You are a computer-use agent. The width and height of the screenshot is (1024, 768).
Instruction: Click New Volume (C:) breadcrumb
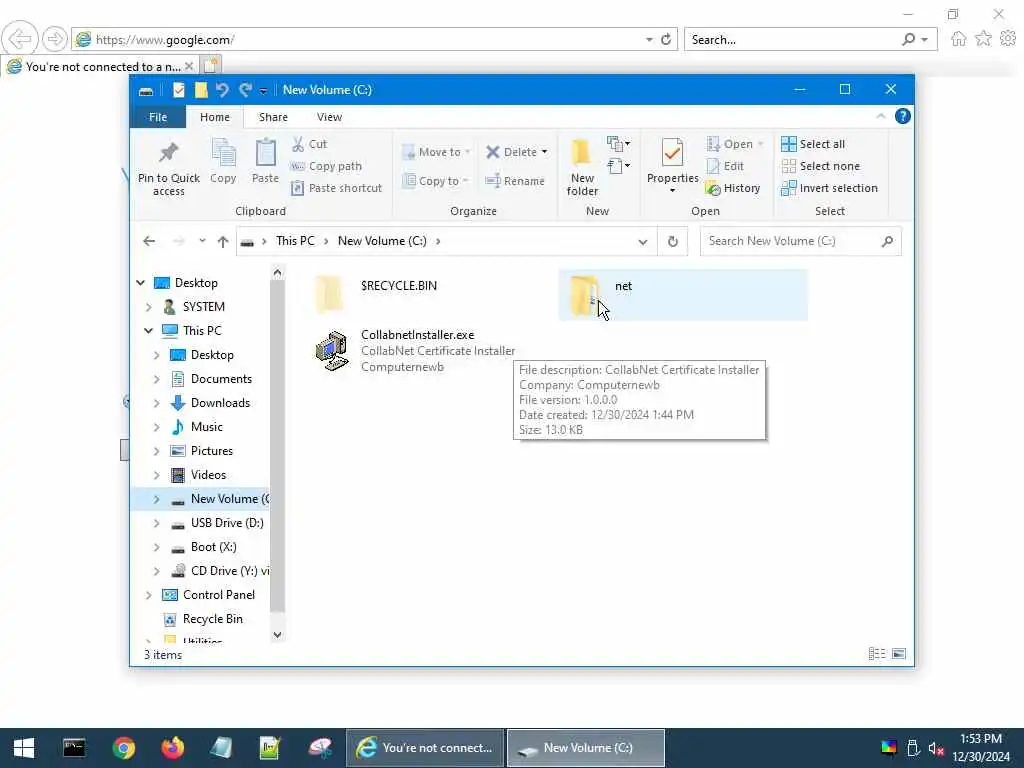[382, 241]
